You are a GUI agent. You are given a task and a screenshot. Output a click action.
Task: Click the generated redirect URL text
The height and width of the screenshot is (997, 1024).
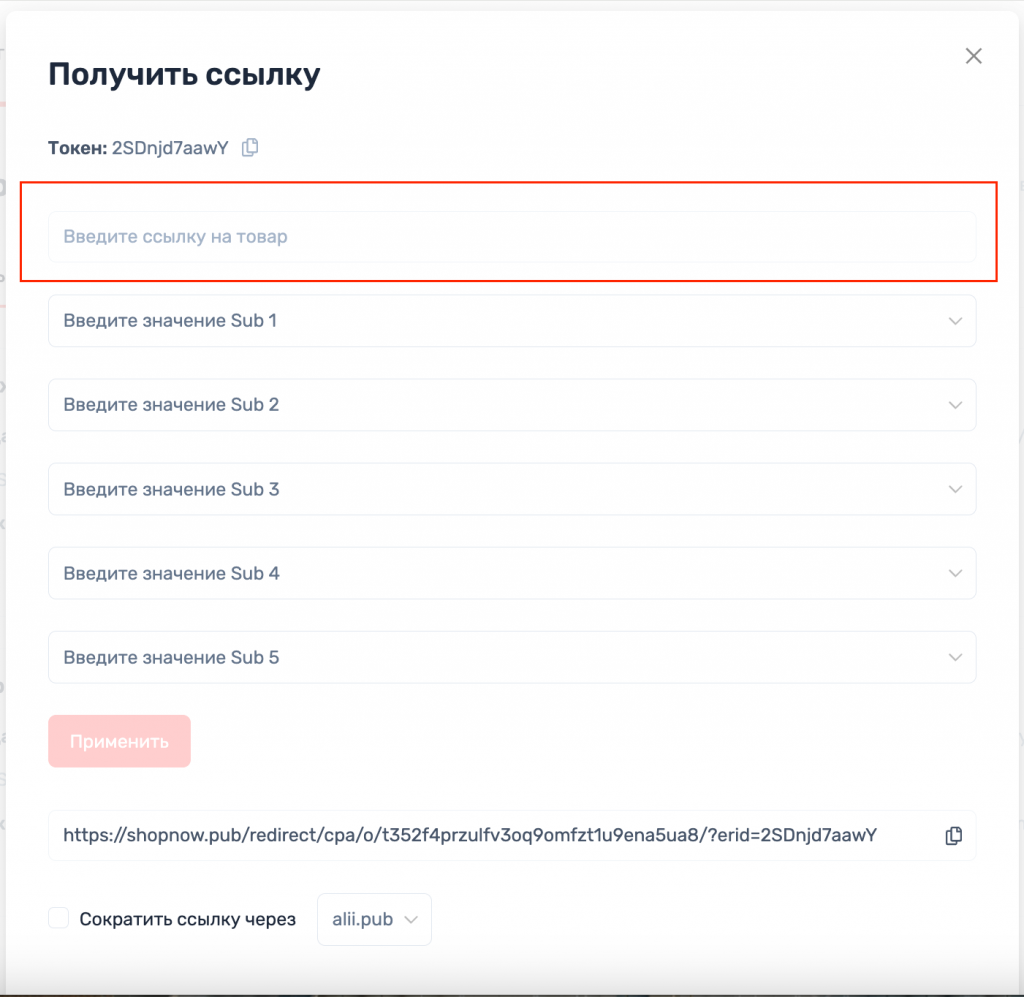[x=470, y=835]
